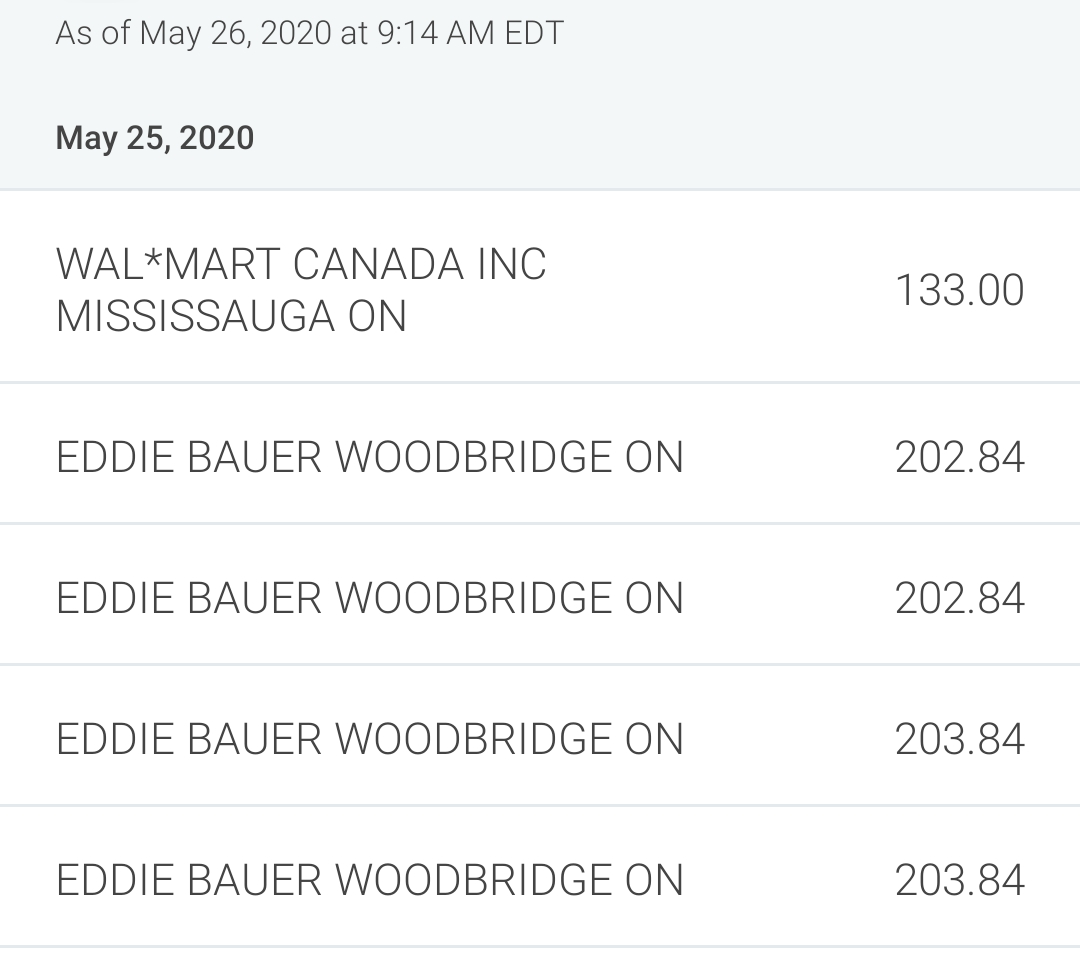Viewport: 1080px width, 973px height.
Task: Open the first EDDIE BAUER 203.84 transaction
Action: click(540, 735)
